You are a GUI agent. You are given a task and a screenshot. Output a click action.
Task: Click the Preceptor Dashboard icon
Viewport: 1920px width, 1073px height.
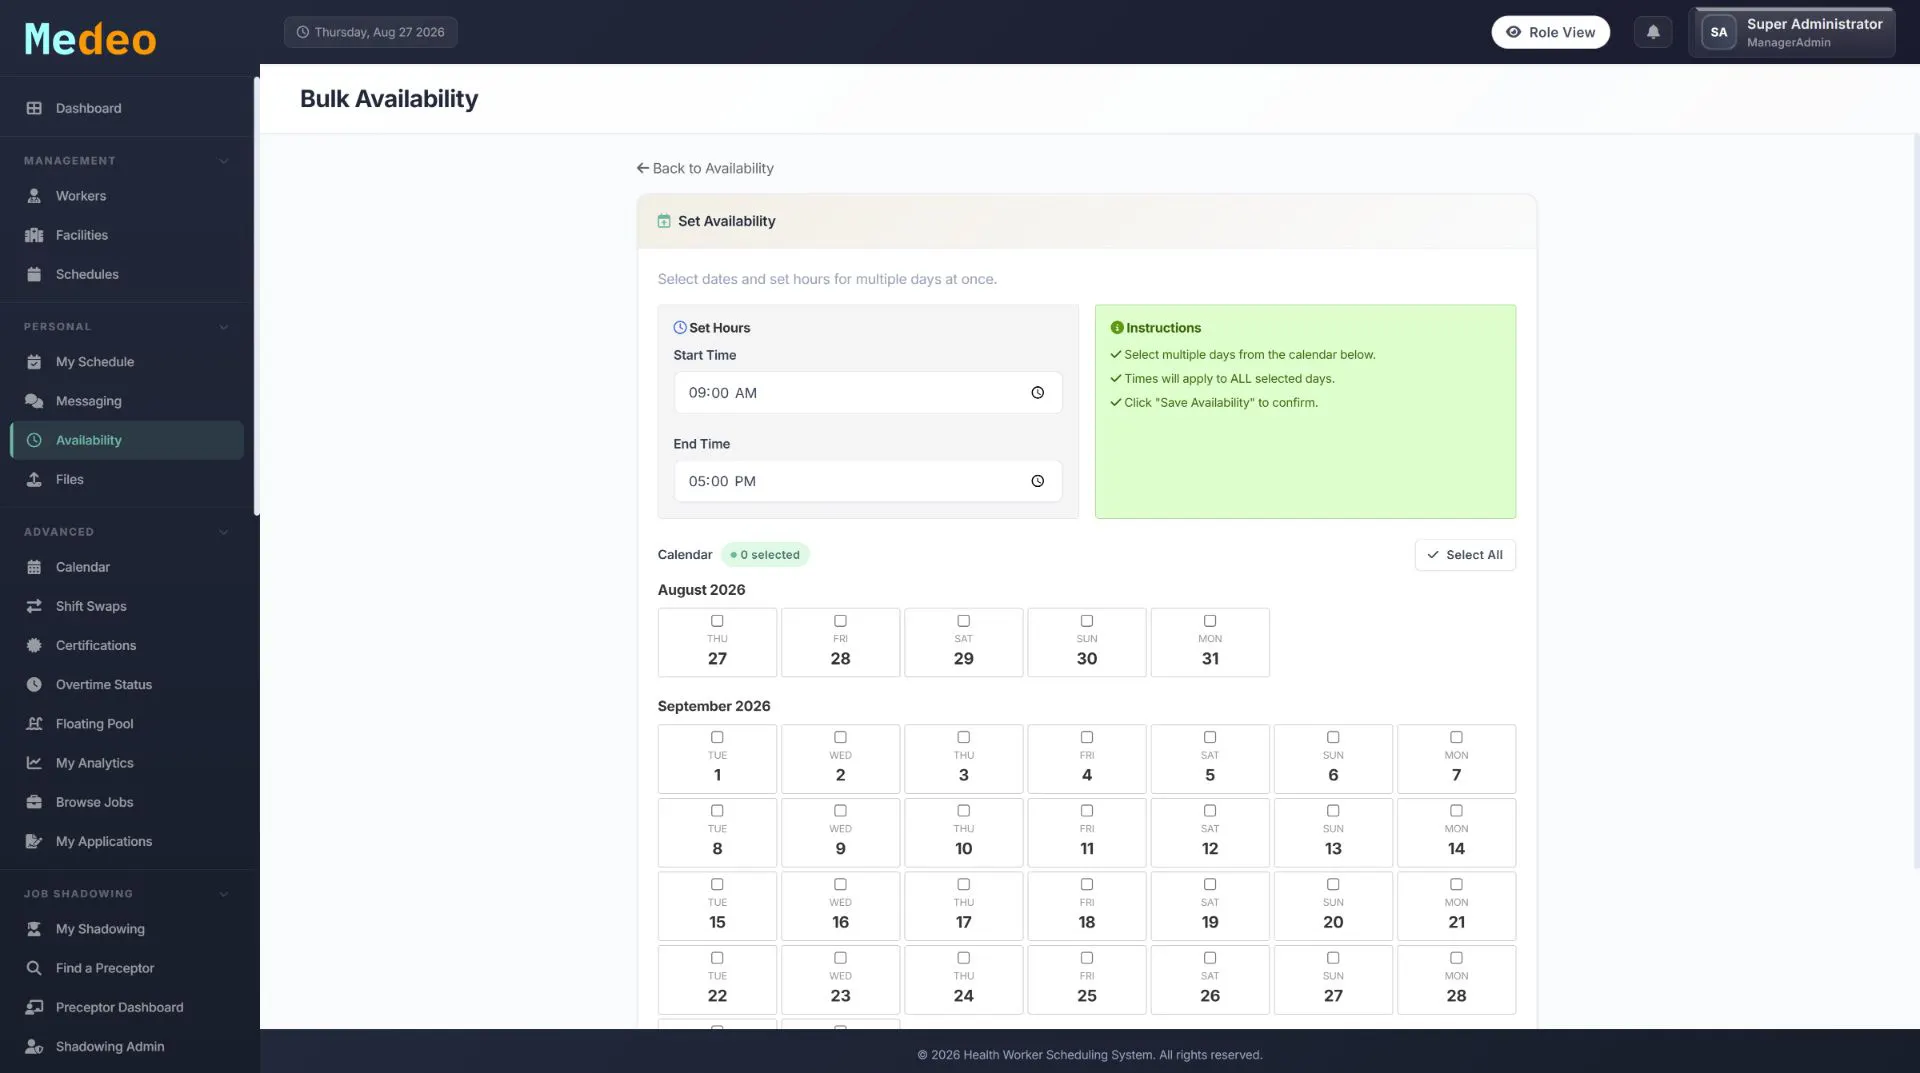[x=34, y=1007]
